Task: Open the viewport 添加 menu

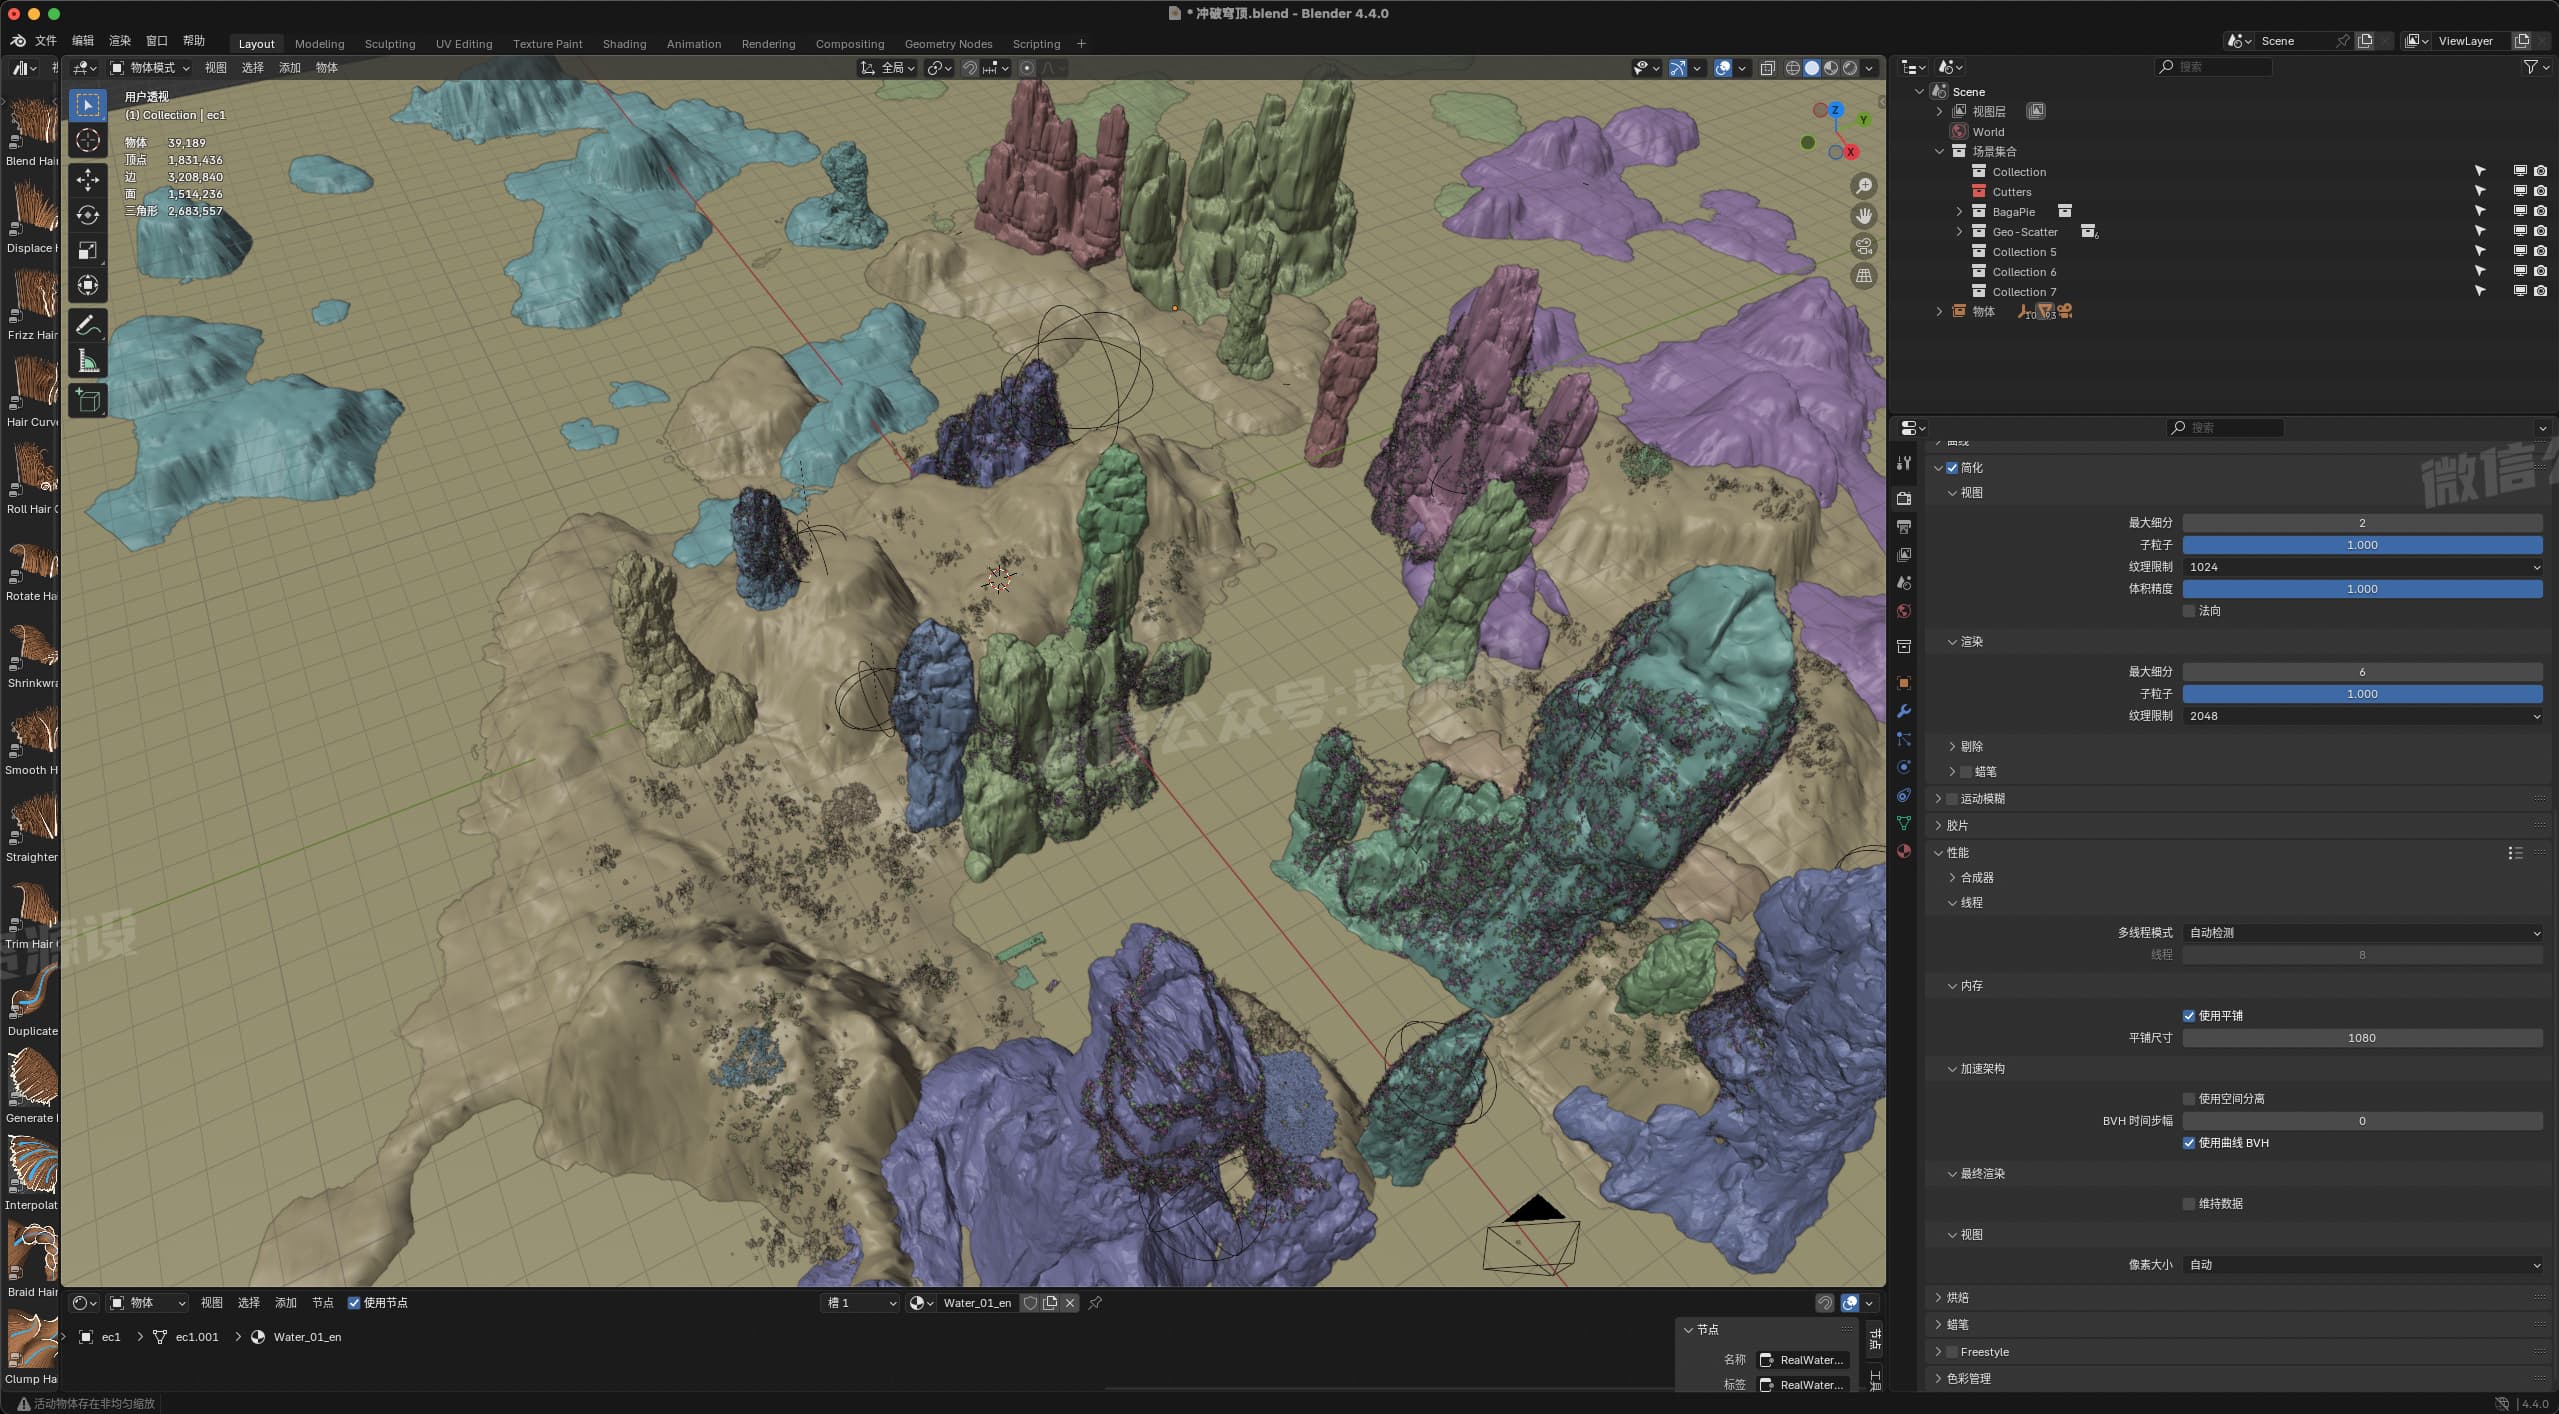Action: 290,68
